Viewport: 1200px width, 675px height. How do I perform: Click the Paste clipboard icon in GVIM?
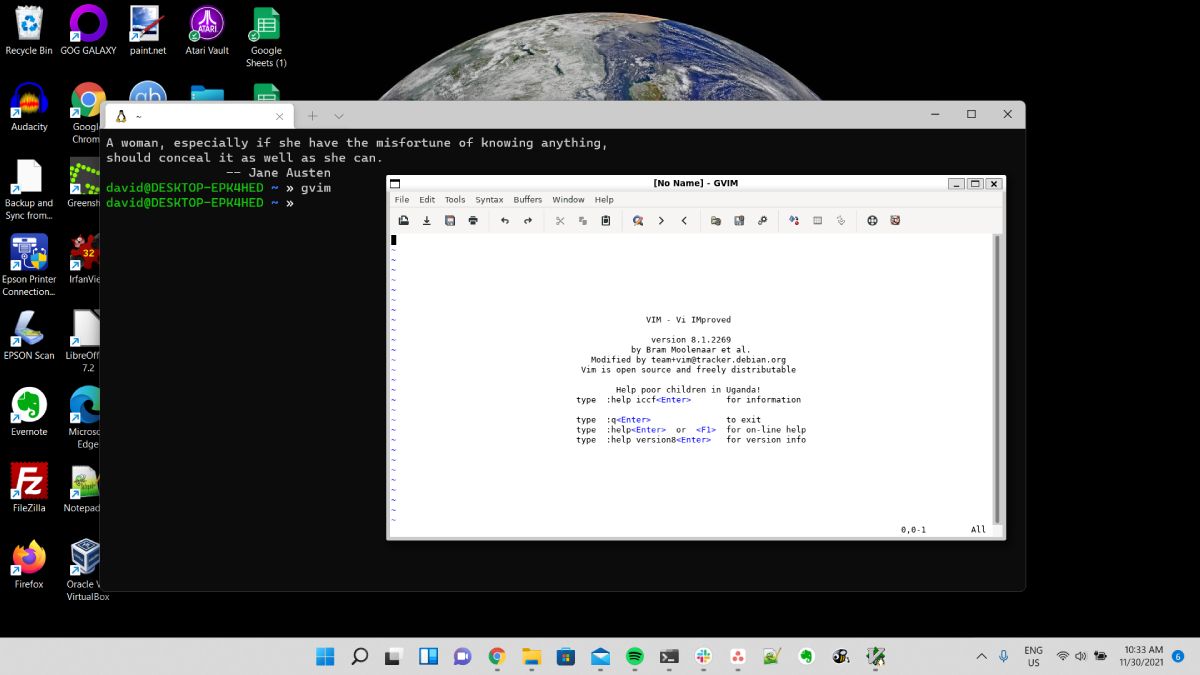pos(606,220)
